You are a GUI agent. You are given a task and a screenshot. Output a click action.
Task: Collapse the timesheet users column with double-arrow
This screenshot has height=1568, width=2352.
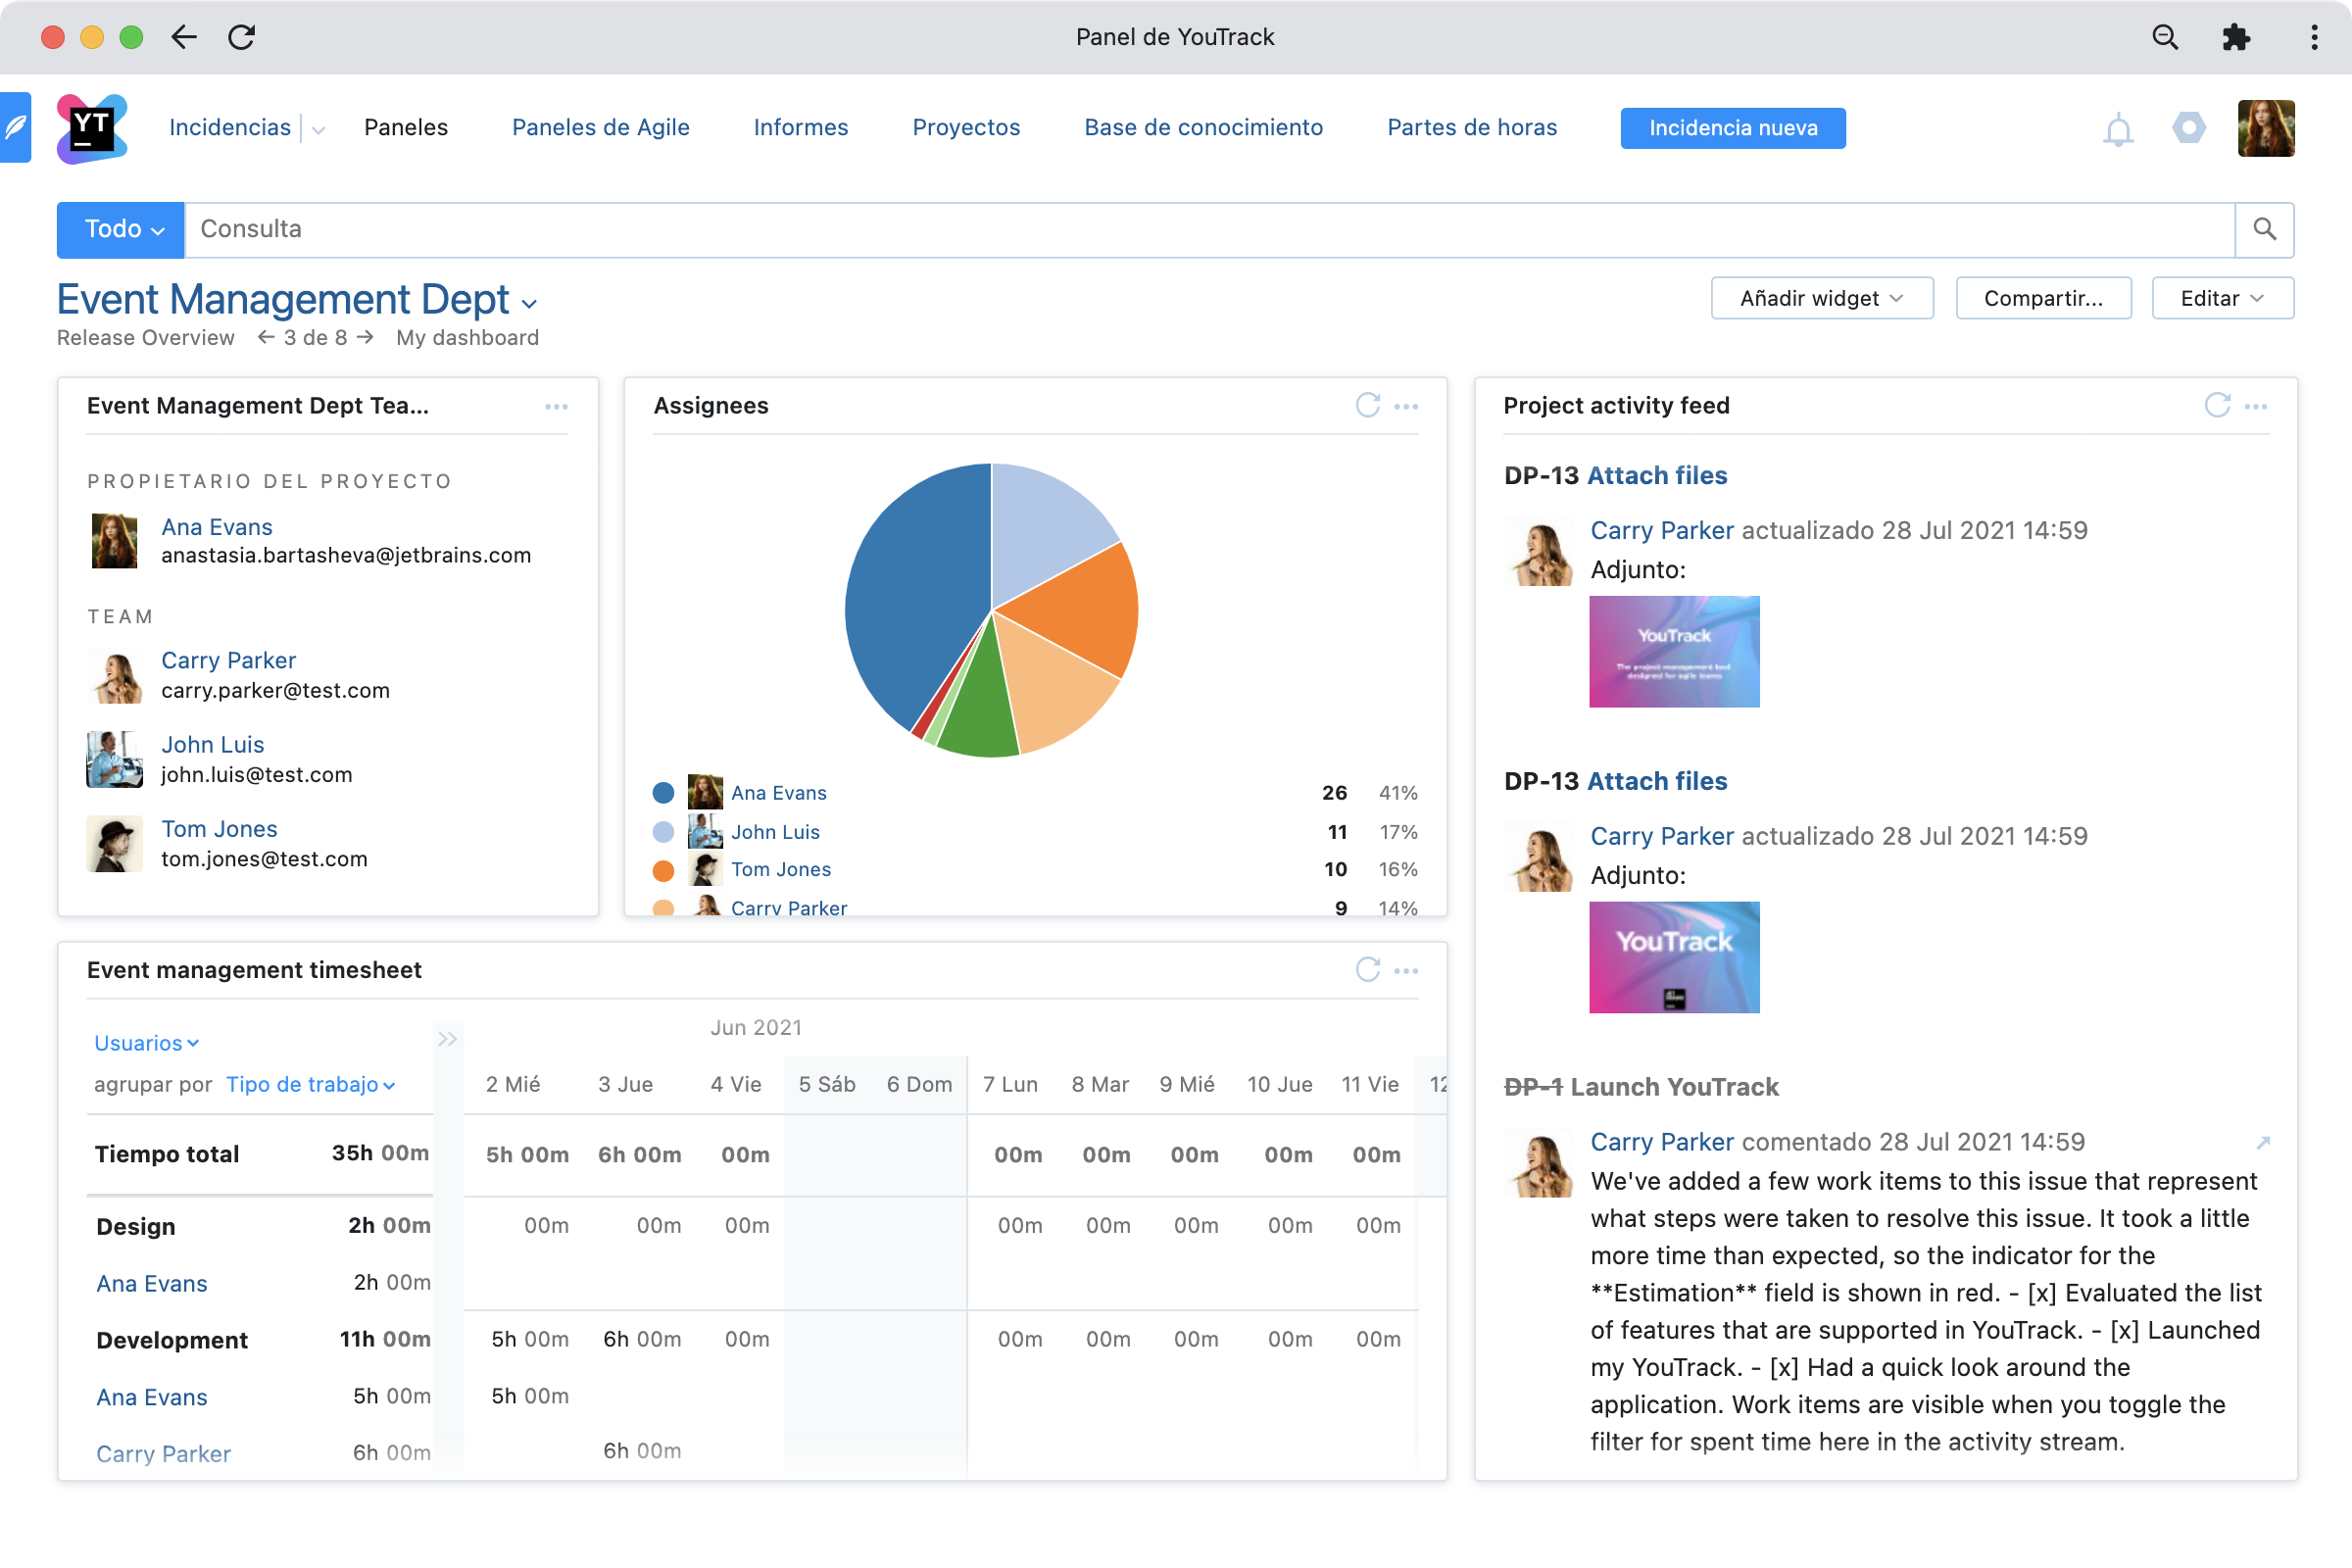click(x=448, y=1038)
